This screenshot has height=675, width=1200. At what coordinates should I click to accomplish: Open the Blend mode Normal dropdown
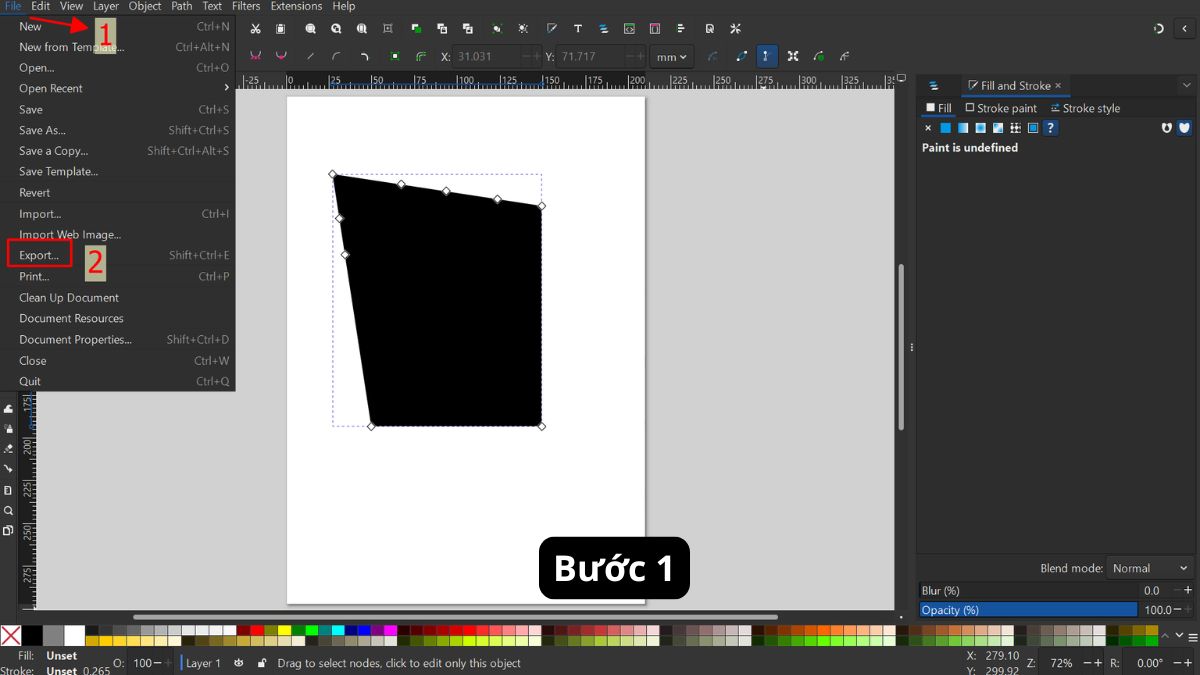[x=1149, y=567]
